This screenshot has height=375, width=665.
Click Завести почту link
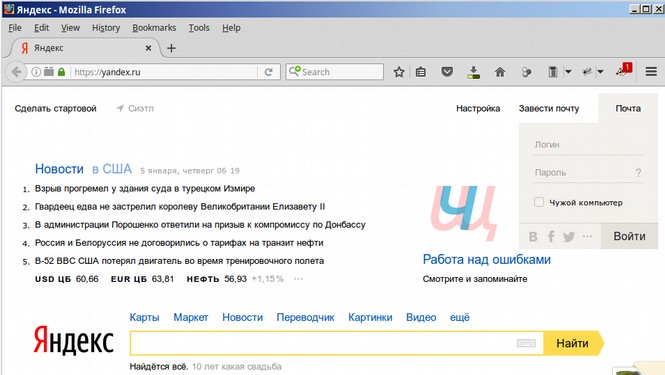pyautogui.click(x=549, y=108)
